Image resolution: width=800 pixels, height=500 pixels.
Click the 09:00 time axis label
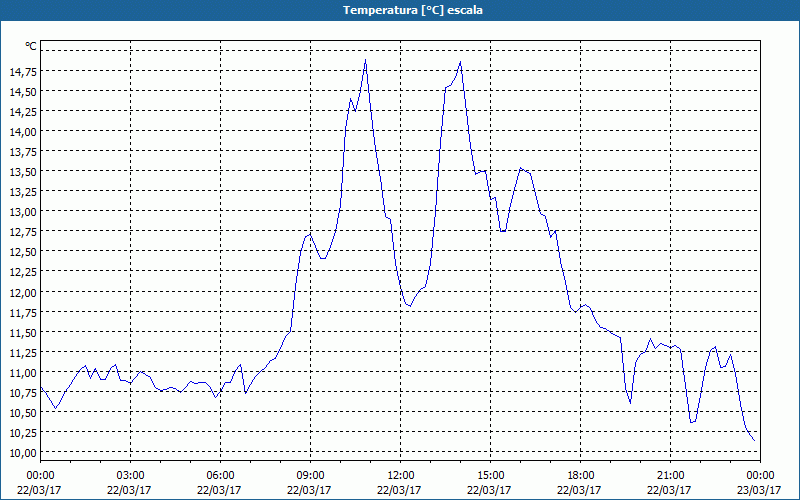point(310,476)
